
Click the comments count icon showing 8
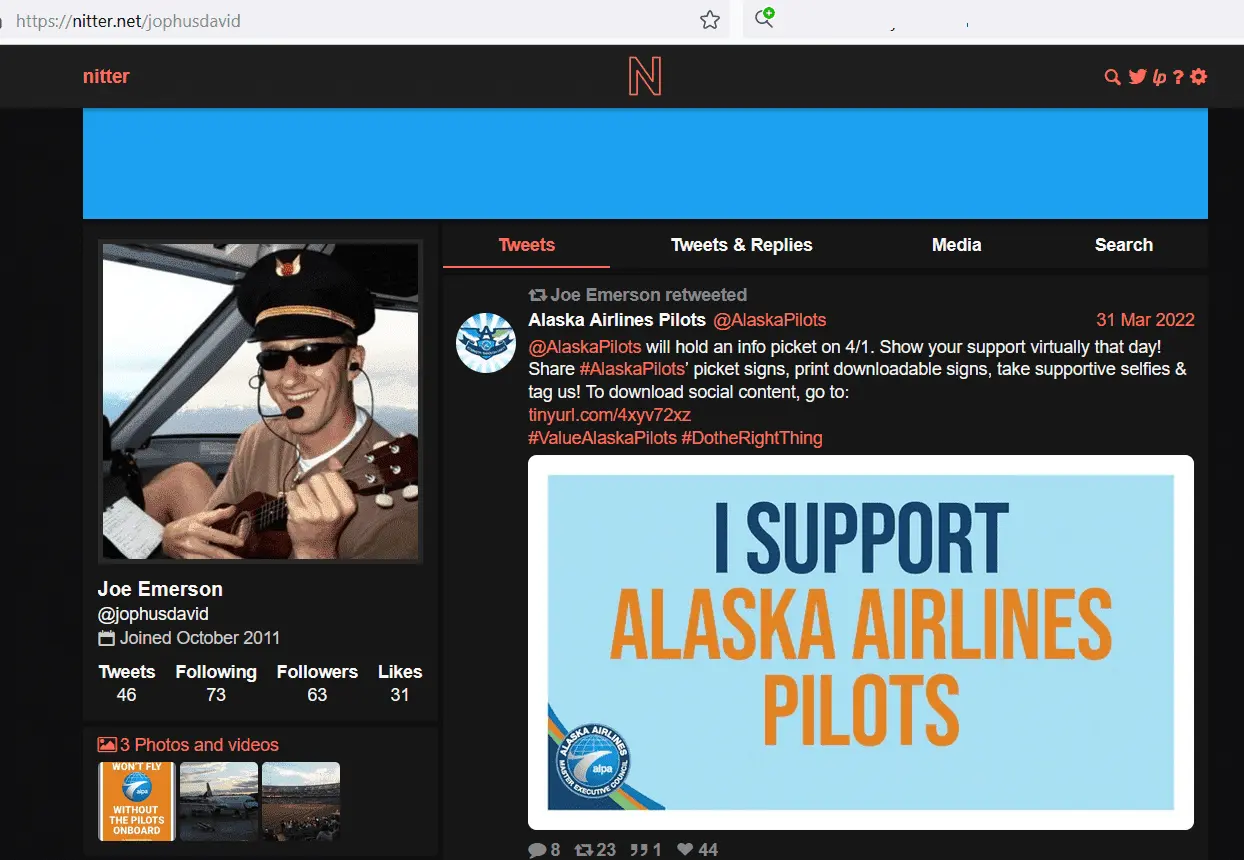pos(537,850)
